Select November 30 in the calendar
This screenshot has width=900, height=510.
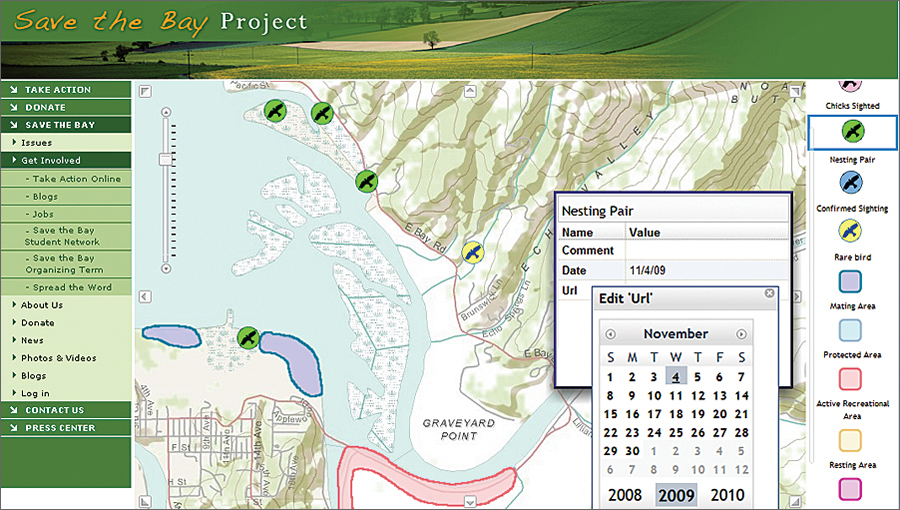pos(633,451)
